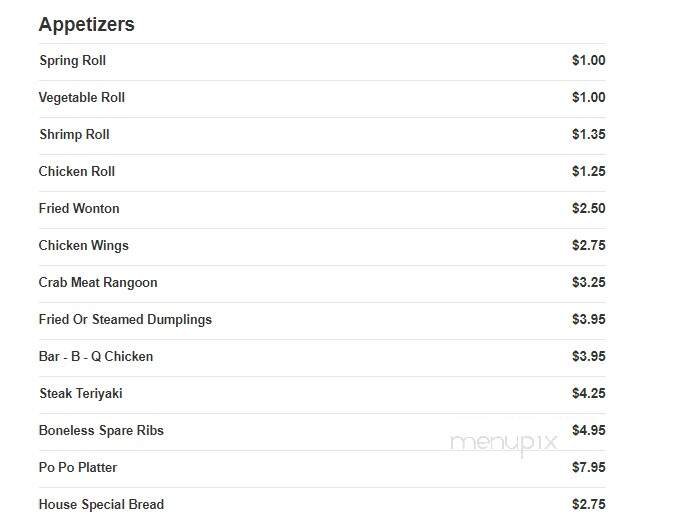Screen dimensions: 683x525
Task: Click the Vegetable Roll item name
Action: (82, 98)
